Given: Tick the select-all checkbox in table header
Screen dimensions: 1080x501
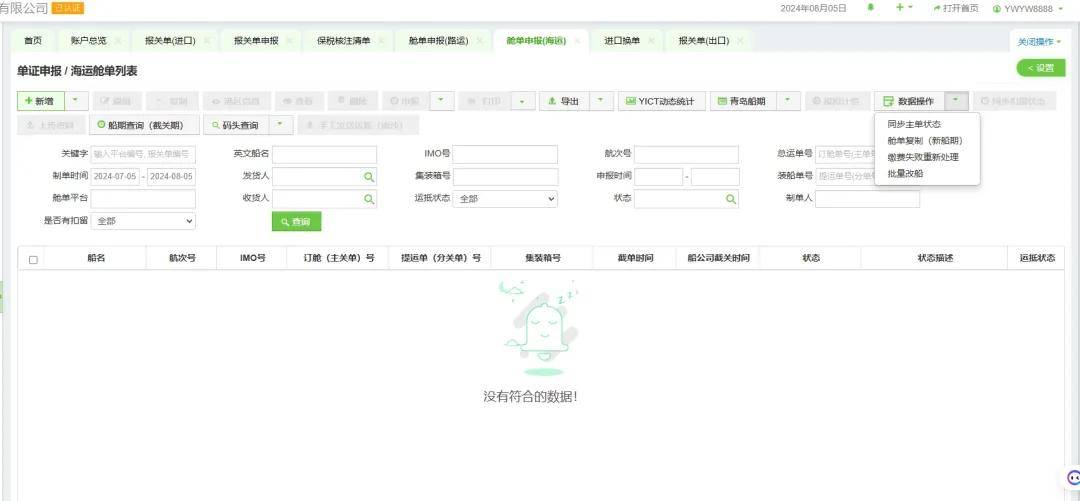Looking at the screenshot, I should click(33, 259).
